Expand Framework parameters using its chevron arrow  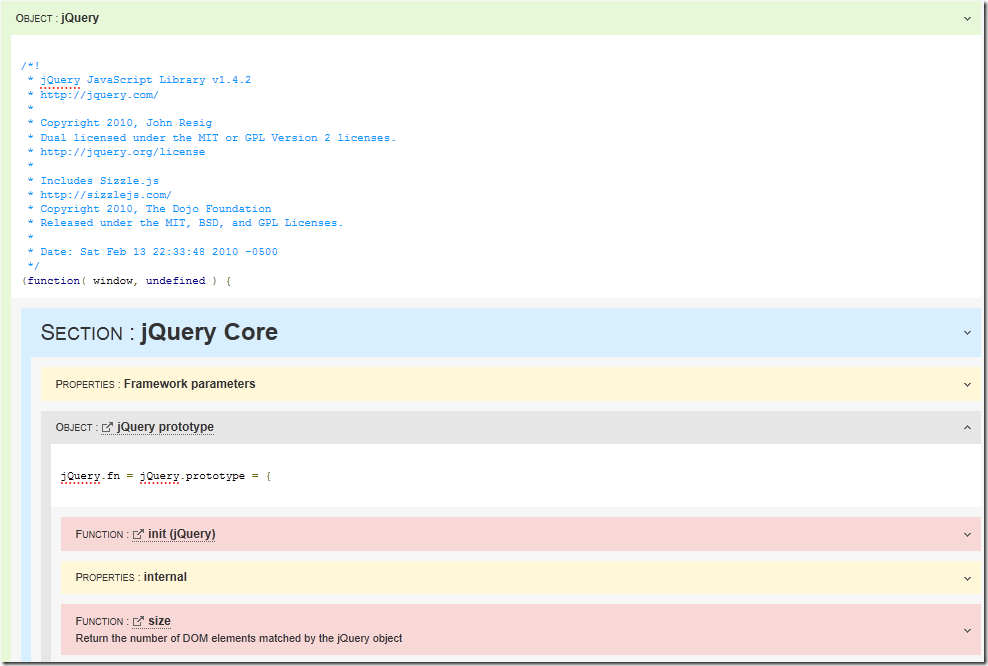(966, 384)
